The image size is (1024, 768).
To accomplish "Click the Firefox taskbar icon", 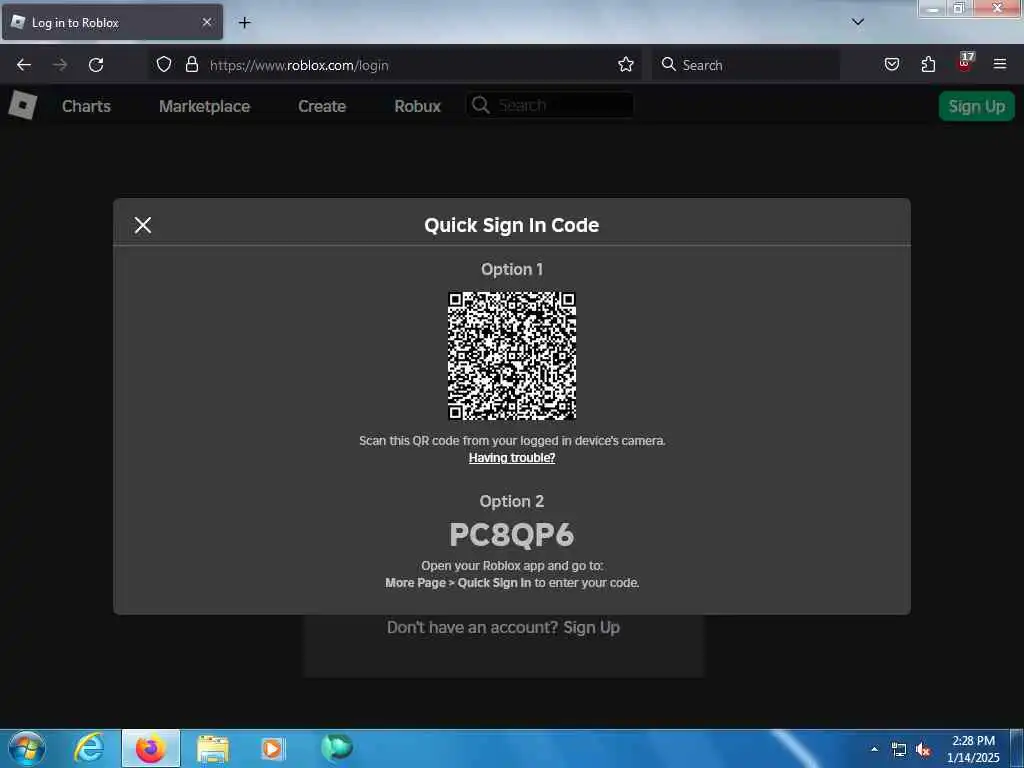I will coord(151,748).
